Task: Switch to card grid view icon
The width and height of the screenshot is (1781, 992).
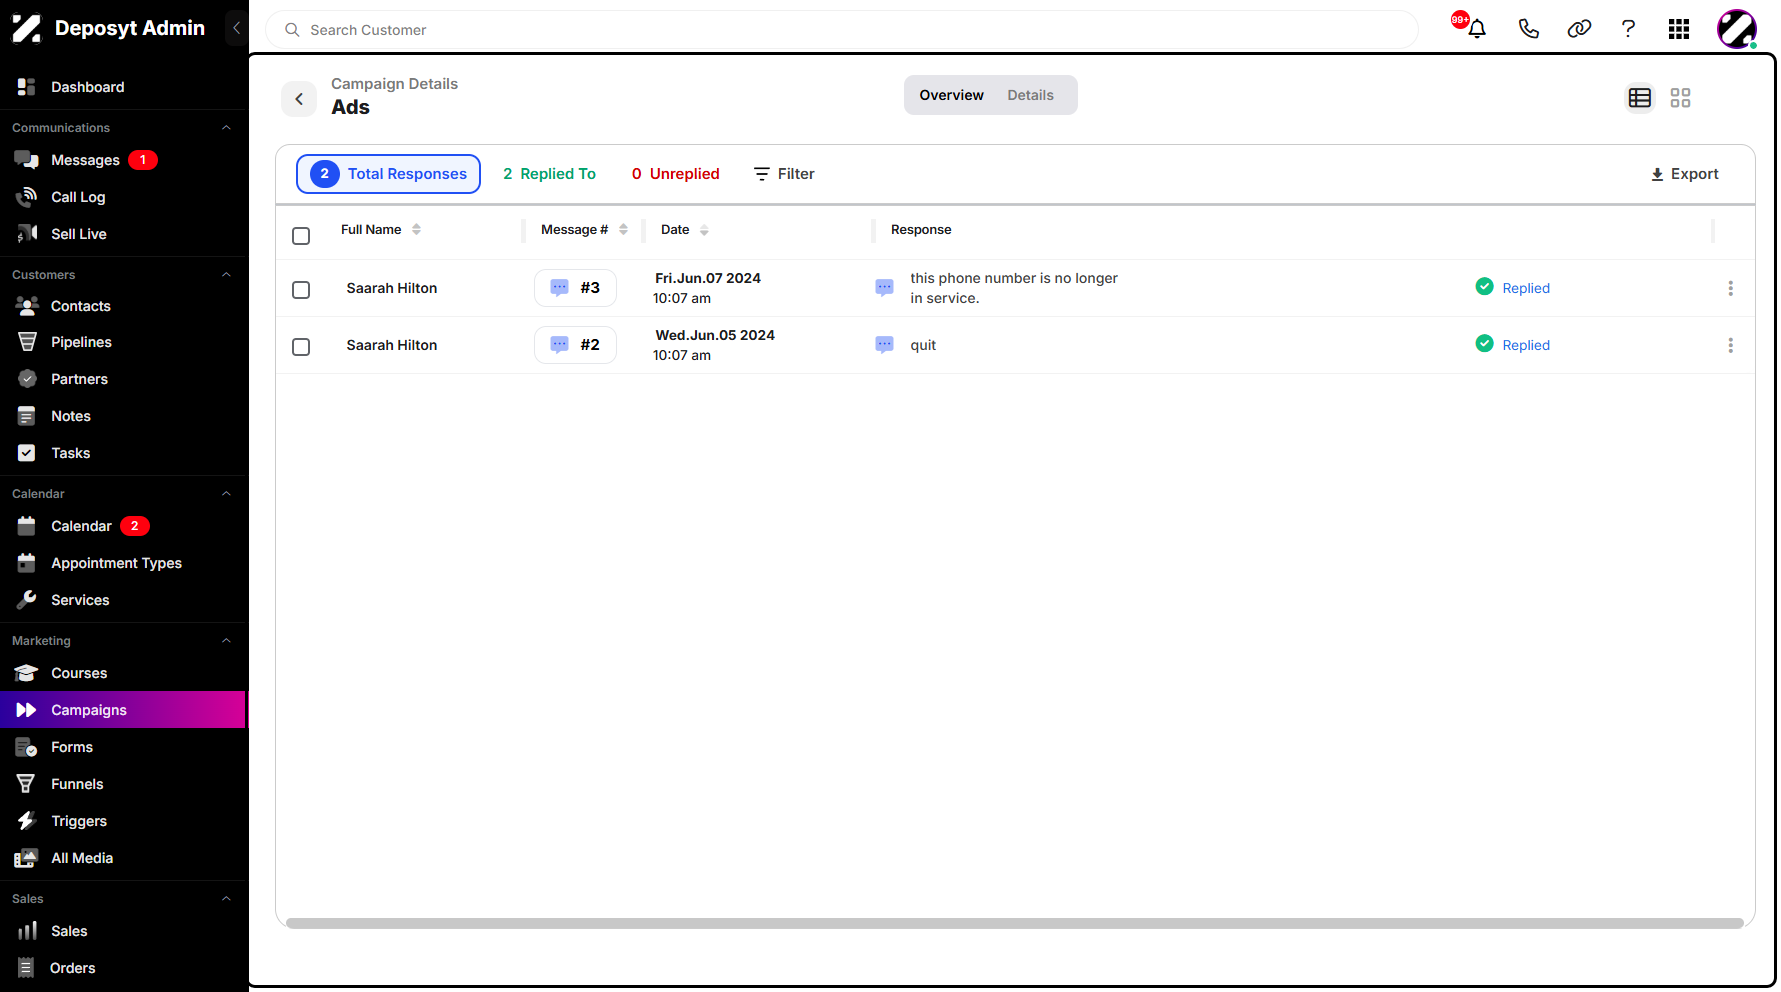Action: click(1680, 98)
